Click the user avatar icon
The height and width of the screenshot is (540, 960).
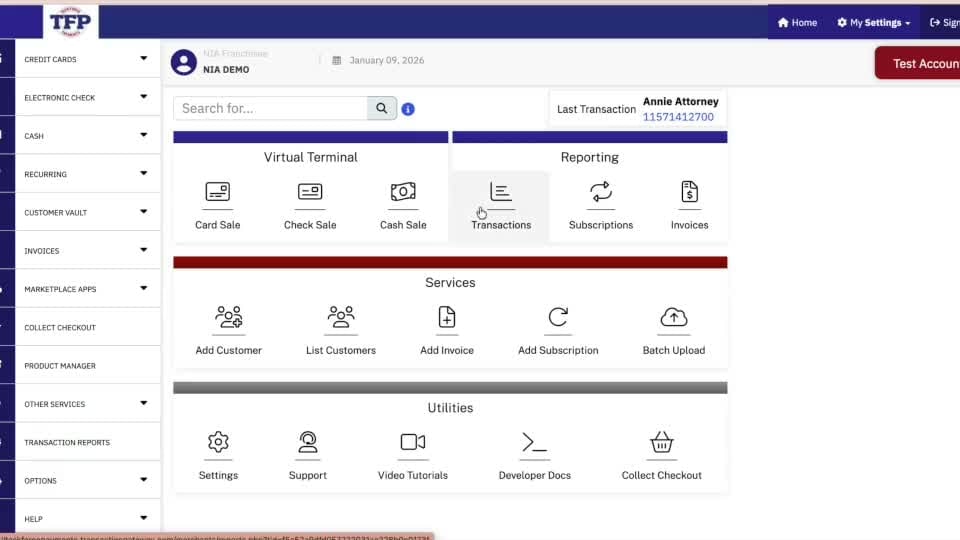(x=184, y=62)
